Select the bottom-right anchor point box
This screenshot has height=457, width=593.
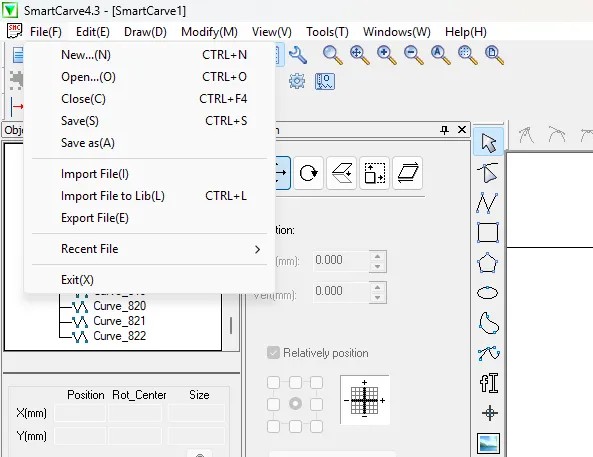pos(317,426)
